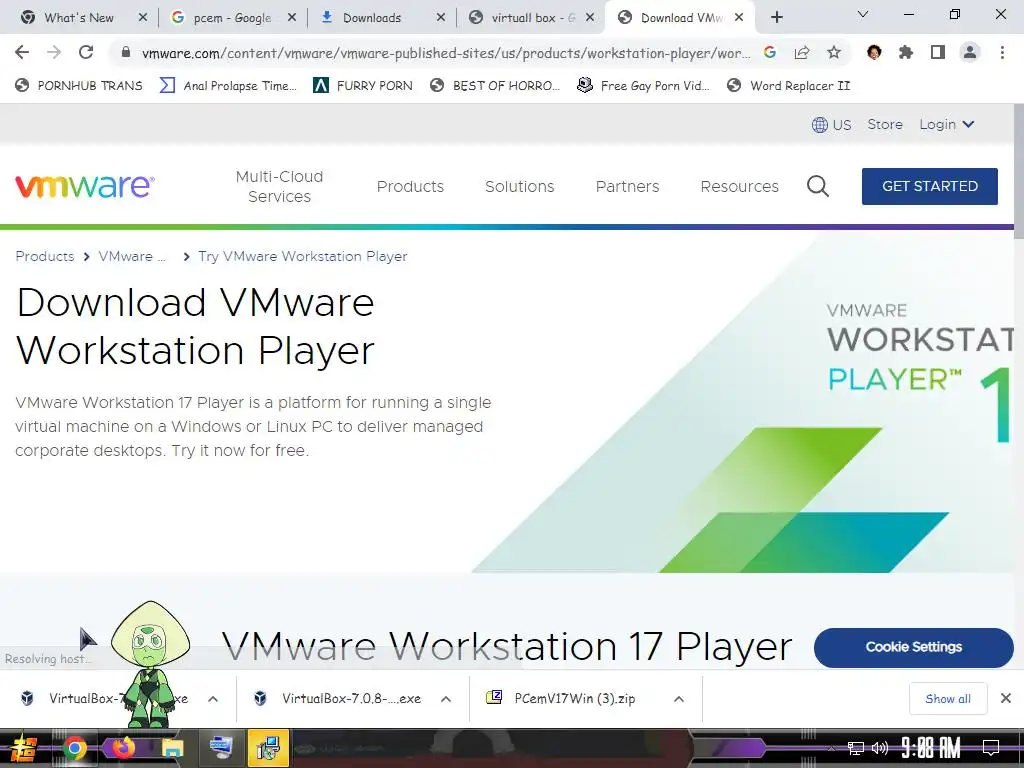
Task: Bookmark this page with the star icon
Action: pos(834,52)
